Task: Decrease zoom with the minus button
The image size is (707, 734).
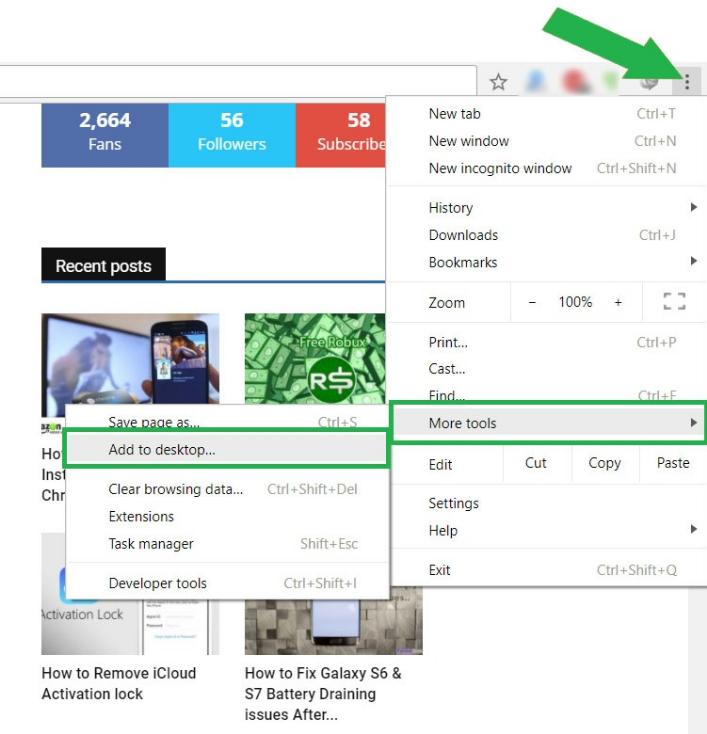Action: tap(532, 302)
